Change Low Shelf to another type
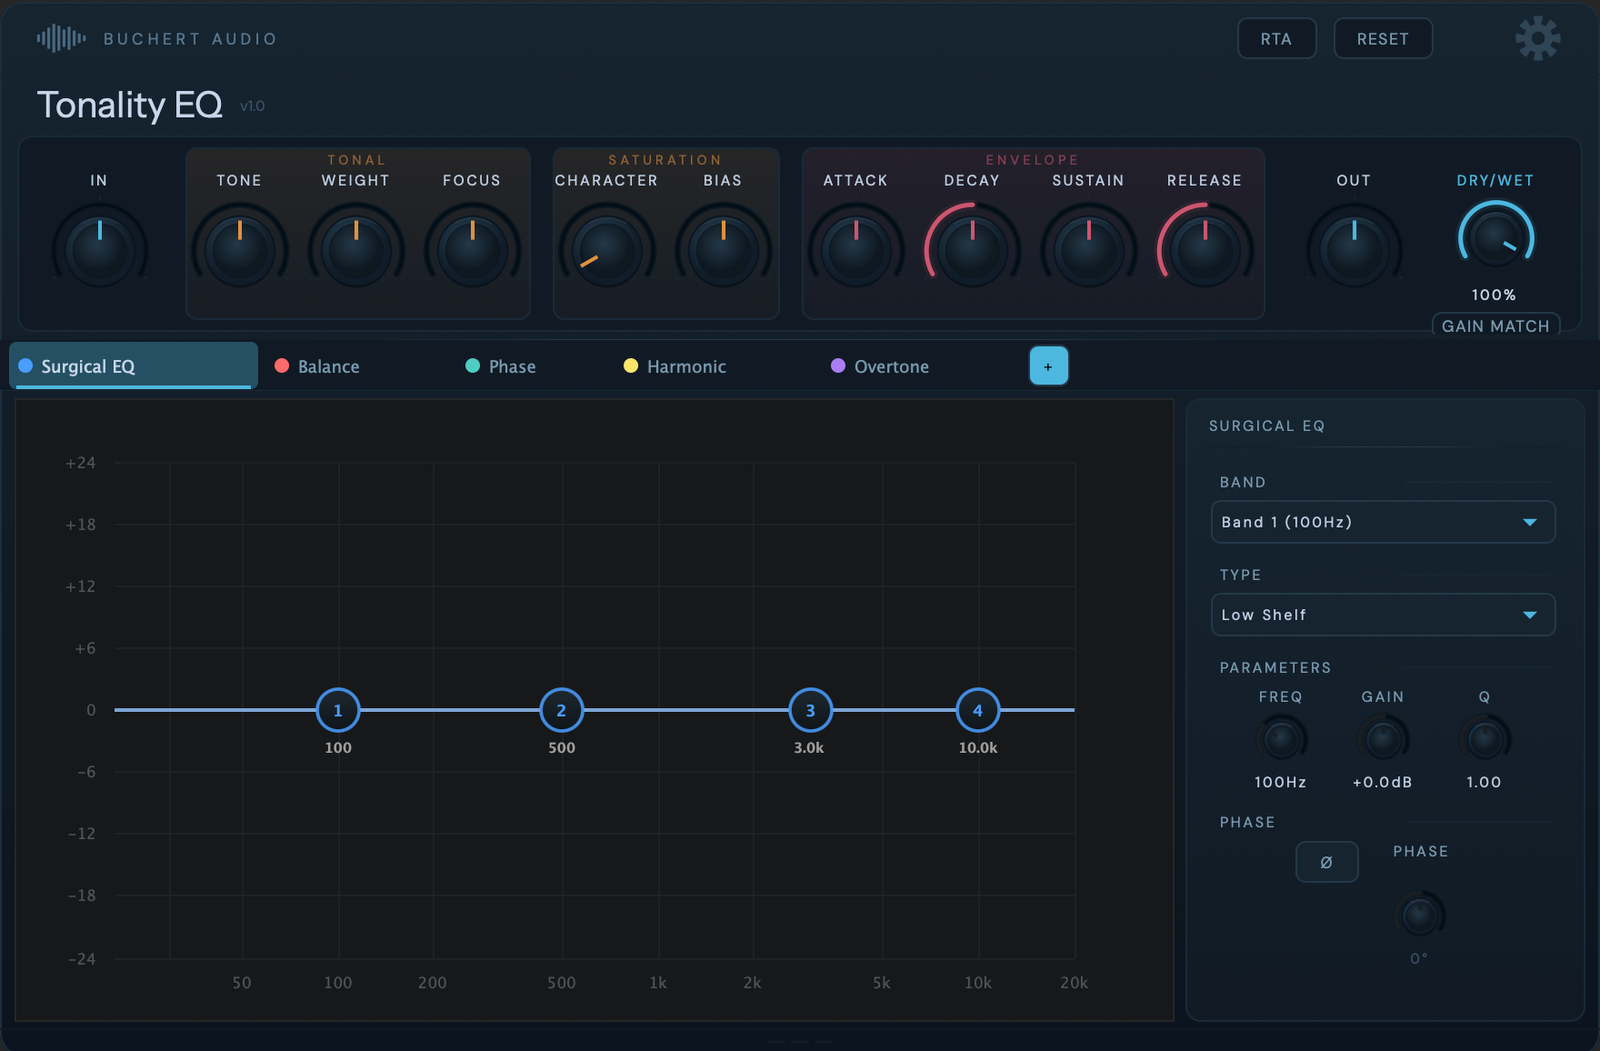1600x1051 pixels. 1382,614
